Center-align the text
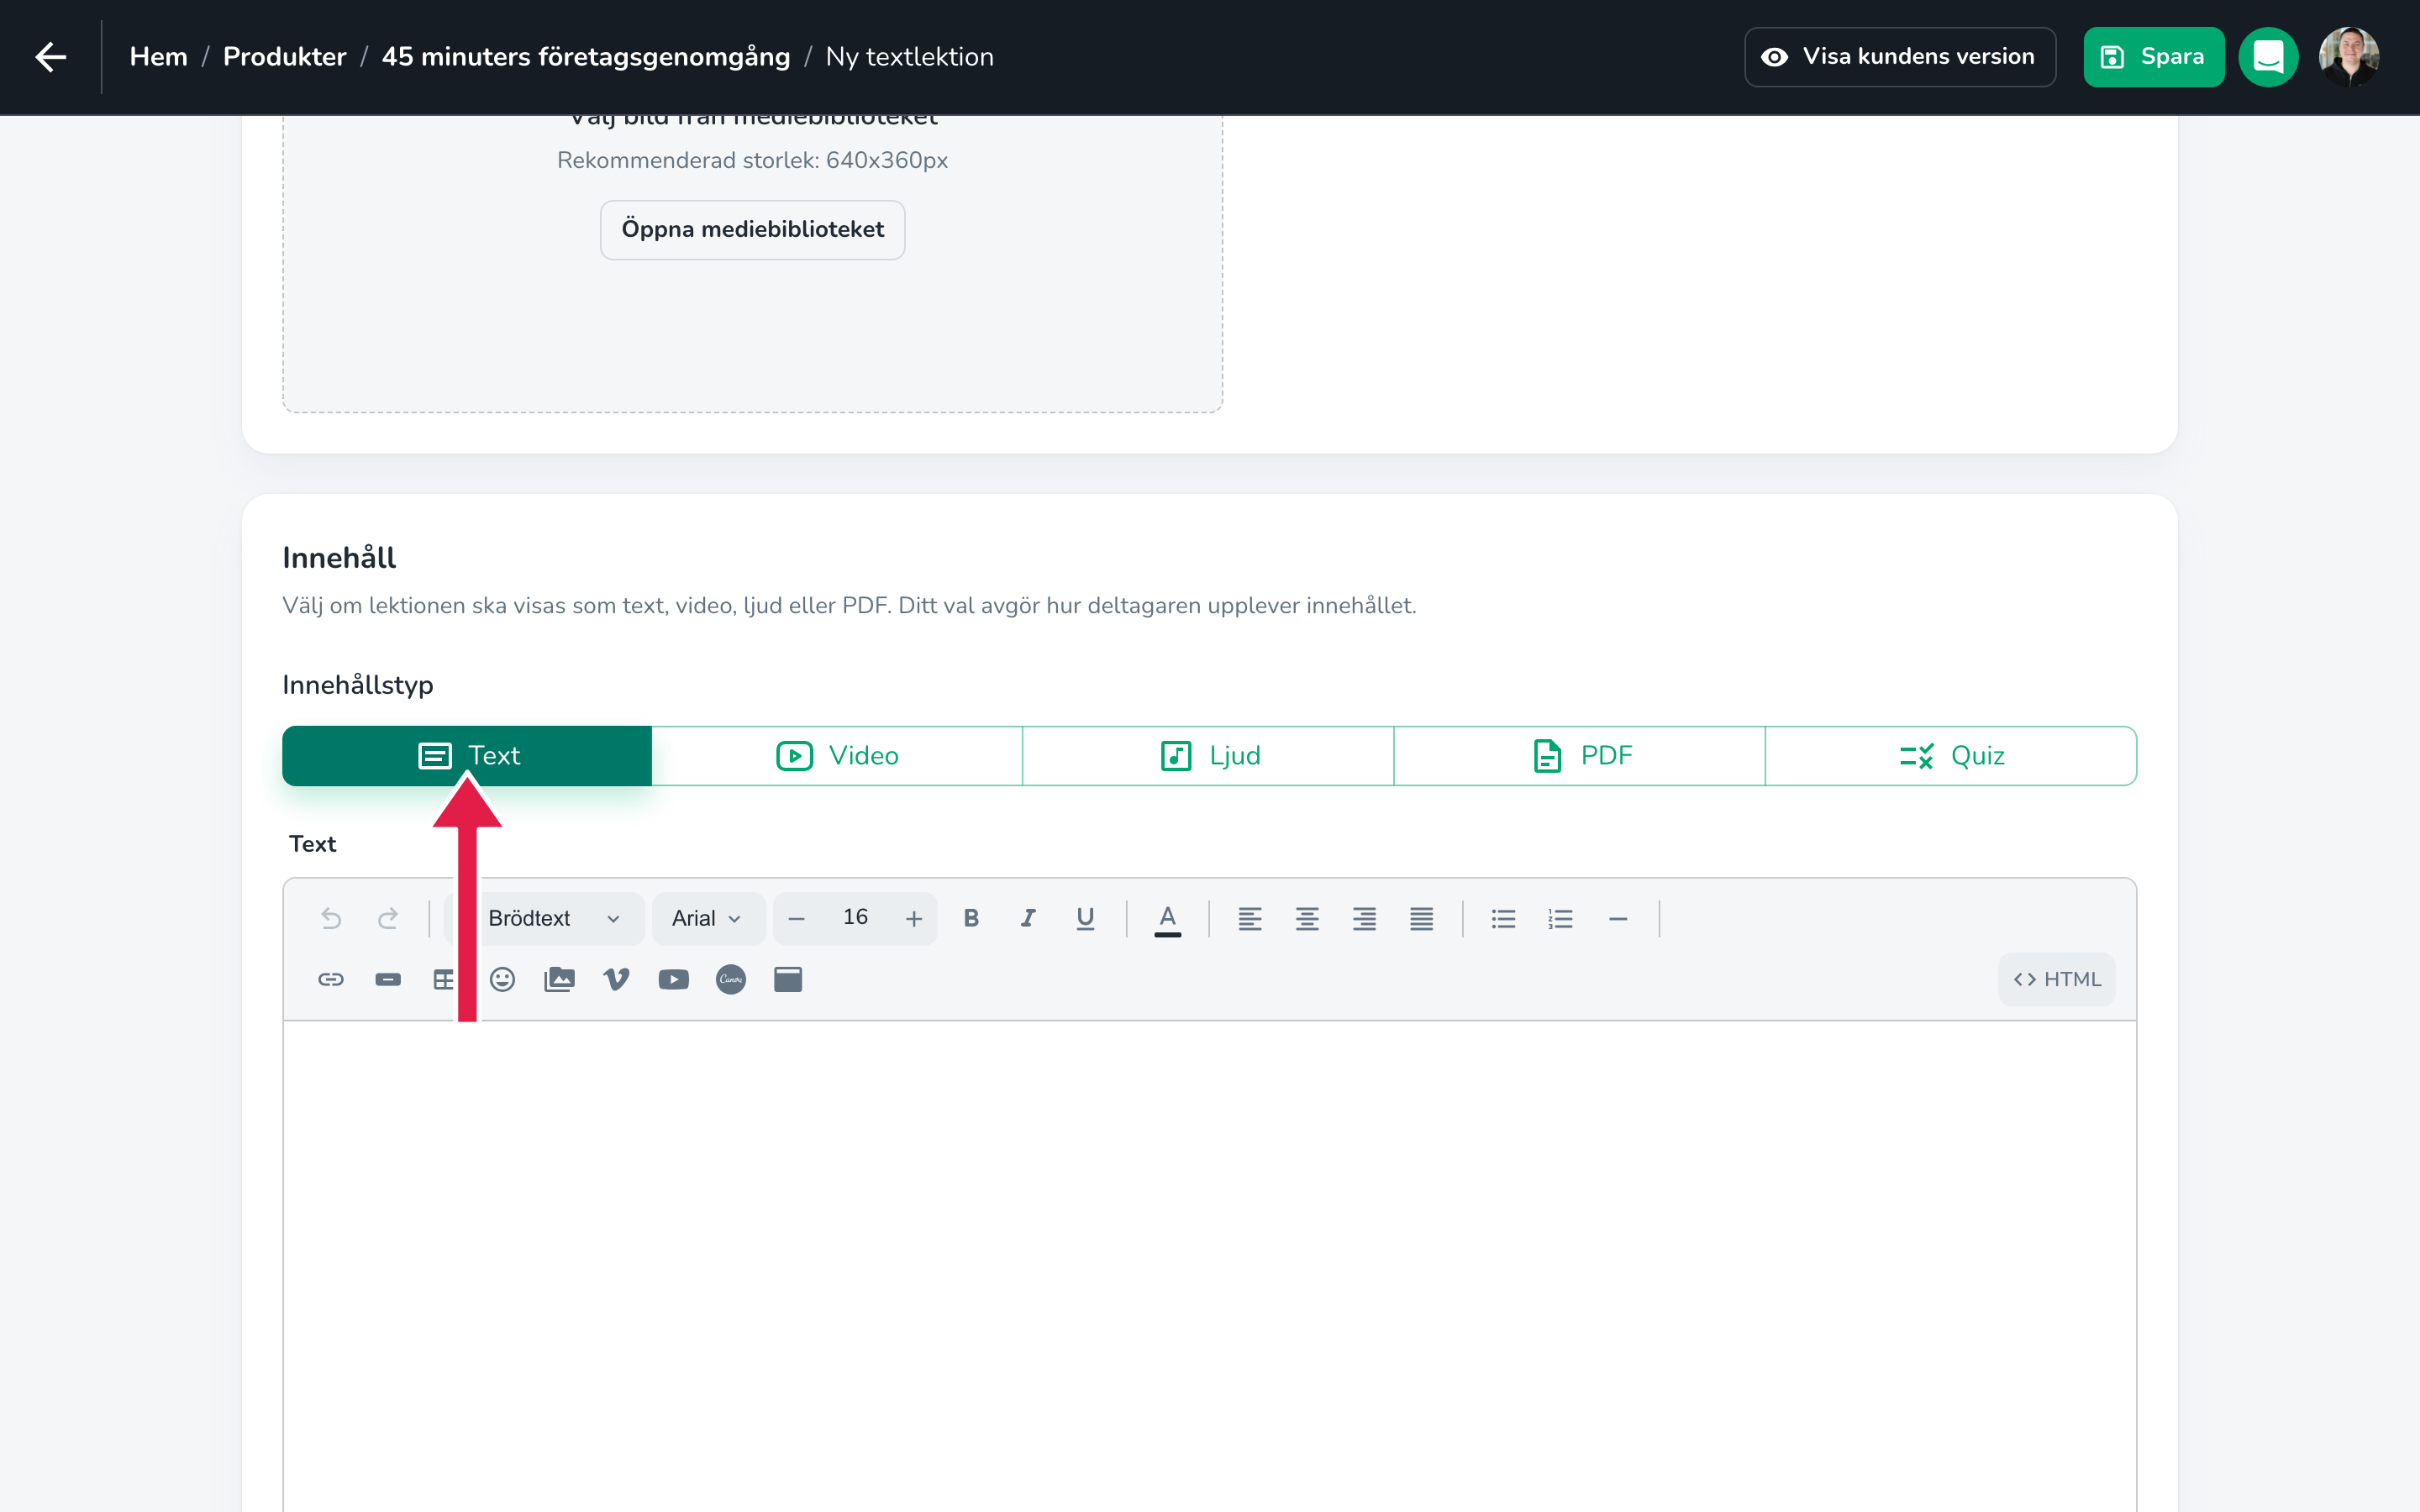2420x1512 pixels. 1307,918
